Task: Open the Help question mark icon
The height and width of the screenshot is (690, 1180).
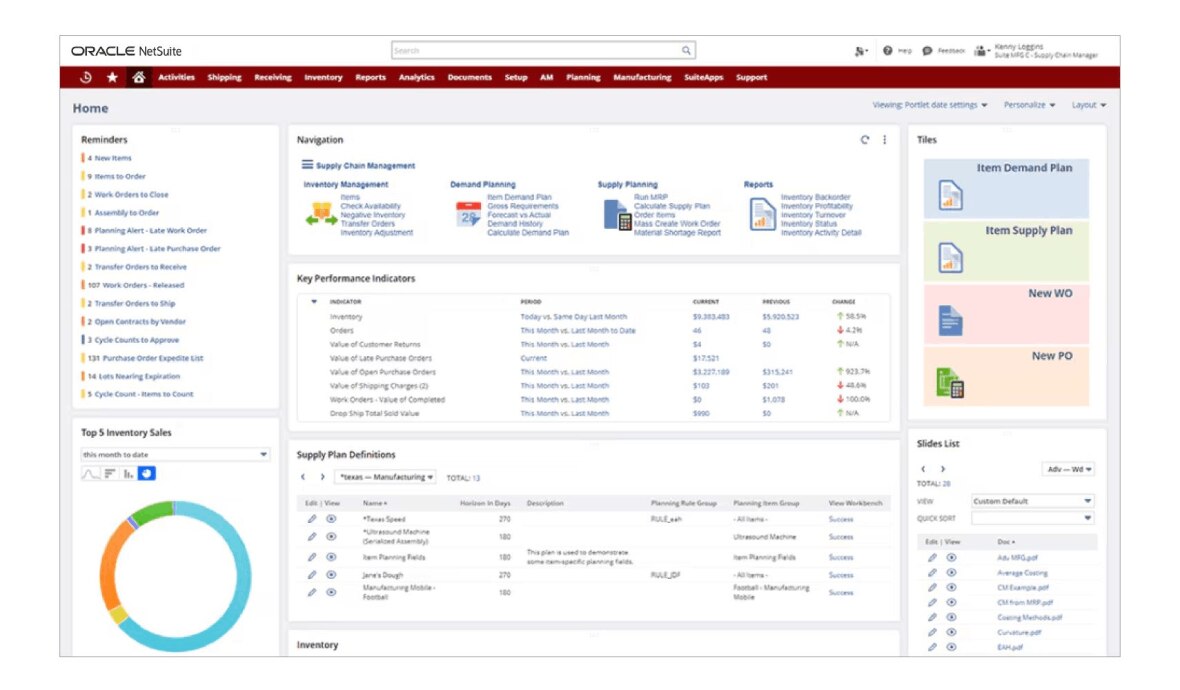Action: pos(887,50)
